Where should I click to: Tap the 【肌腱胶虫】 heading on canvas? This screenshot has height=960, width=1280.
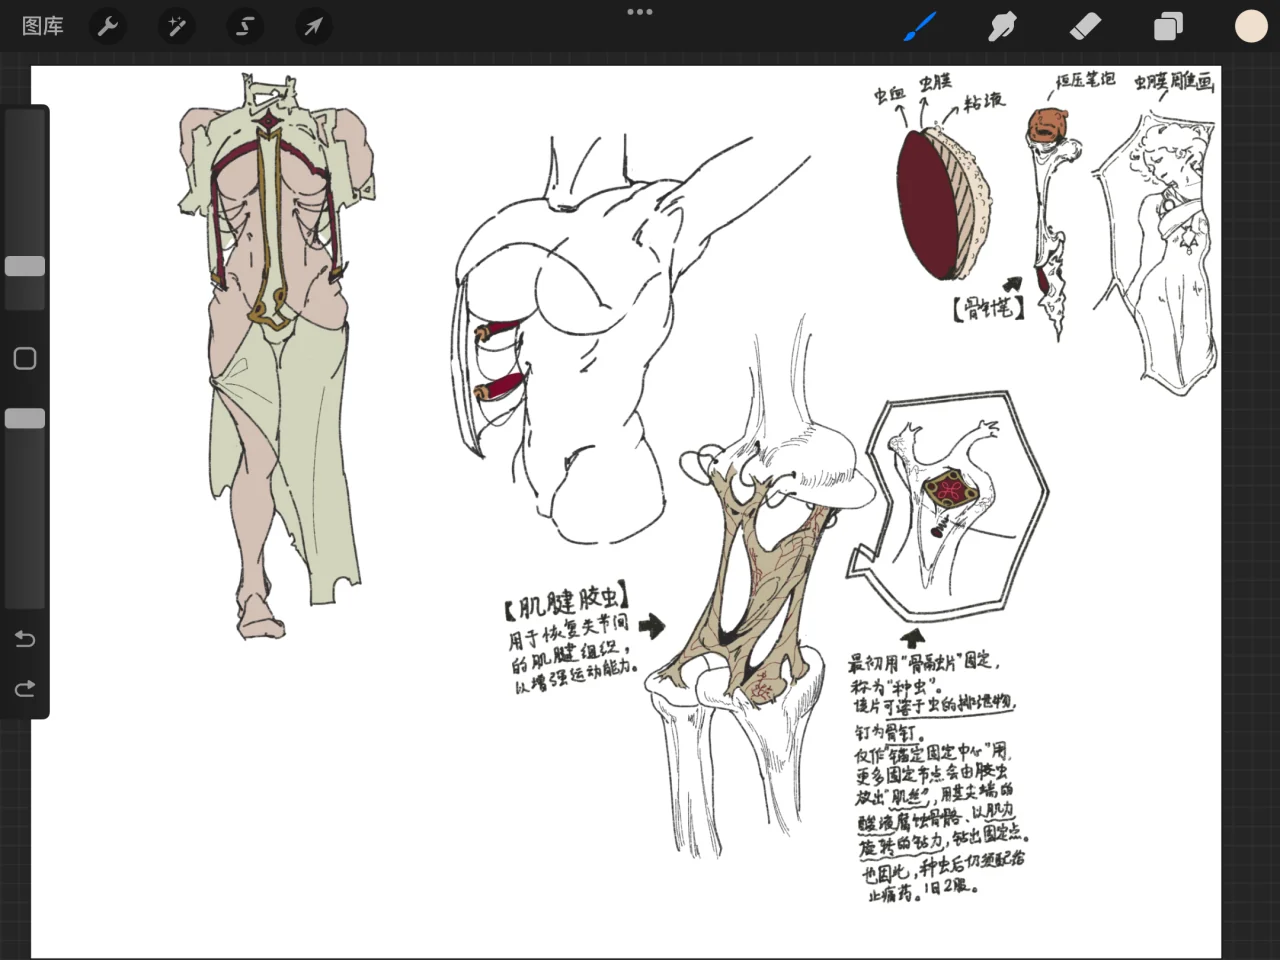(x=567, y=602)
